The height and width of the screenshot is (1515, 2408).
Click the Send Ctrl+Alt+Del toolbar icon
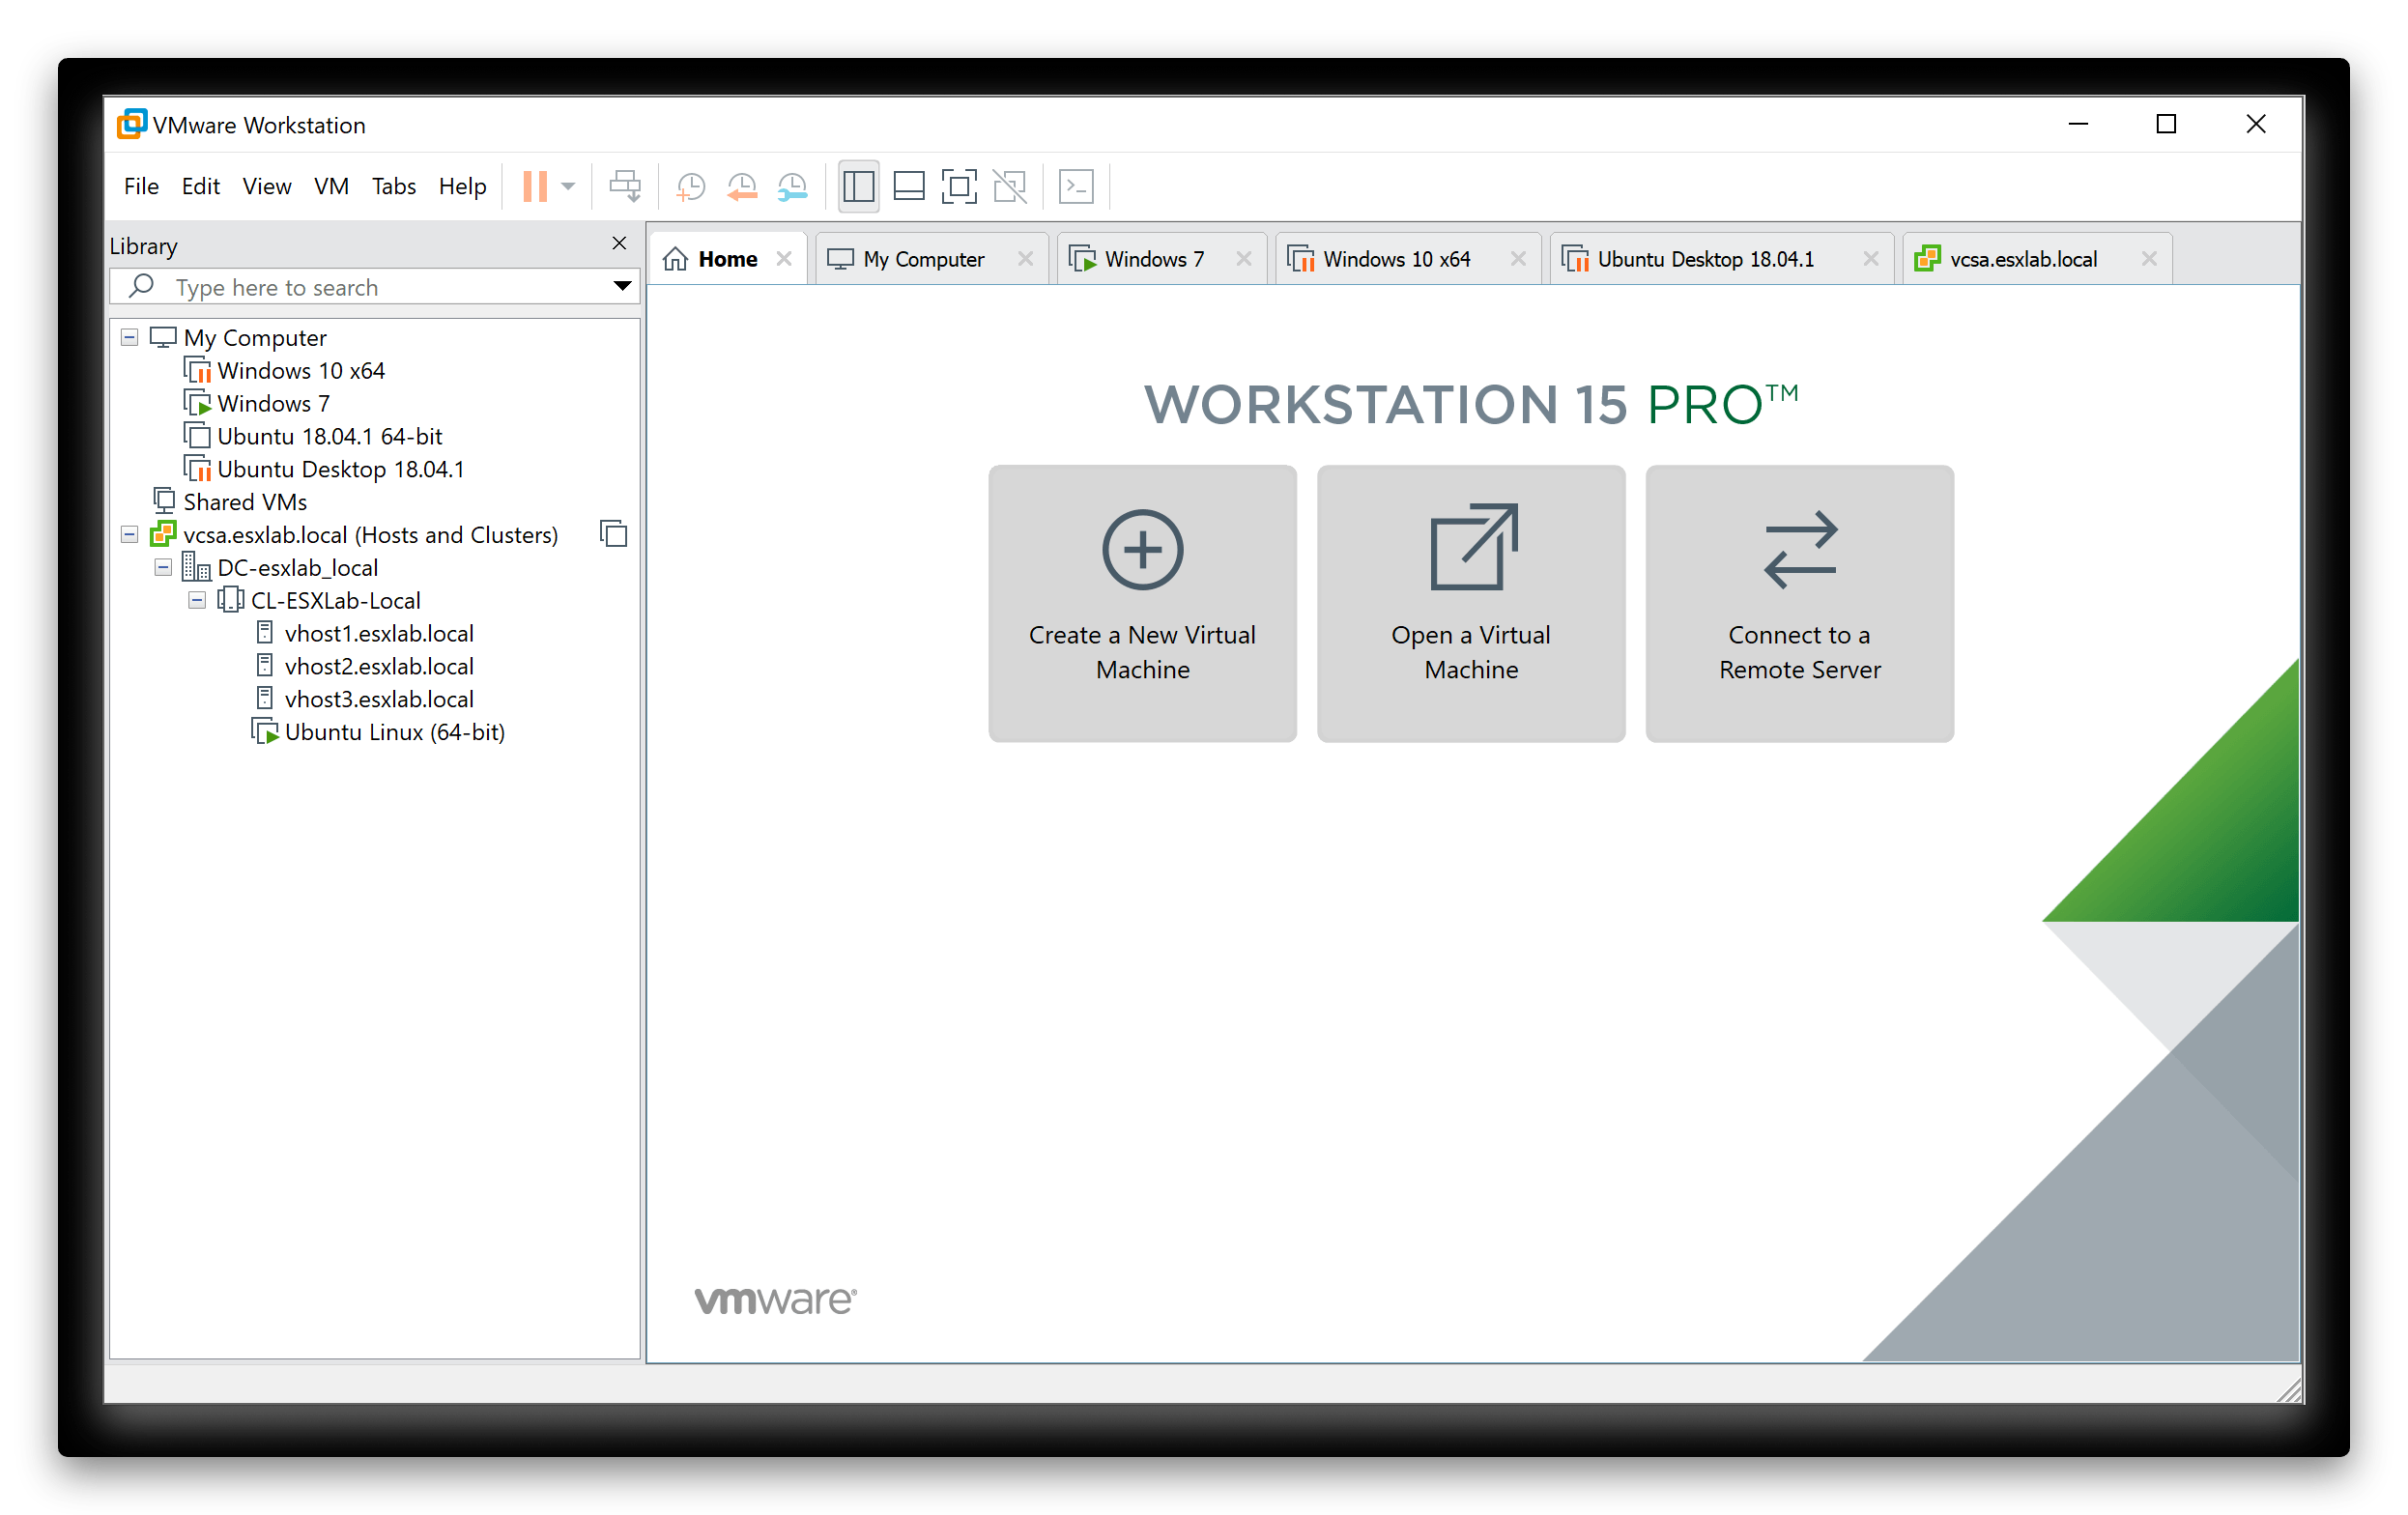pos(625,186)
